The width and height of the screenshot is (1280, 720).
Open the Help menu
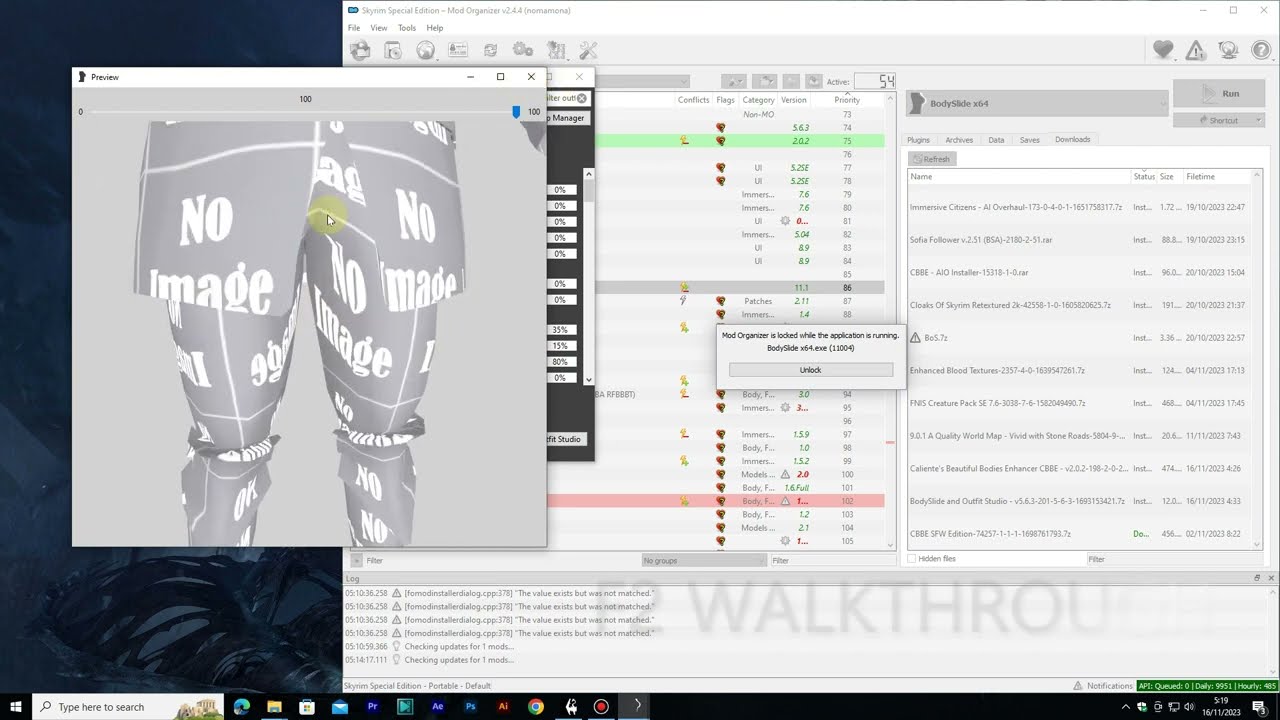[435, 28]
